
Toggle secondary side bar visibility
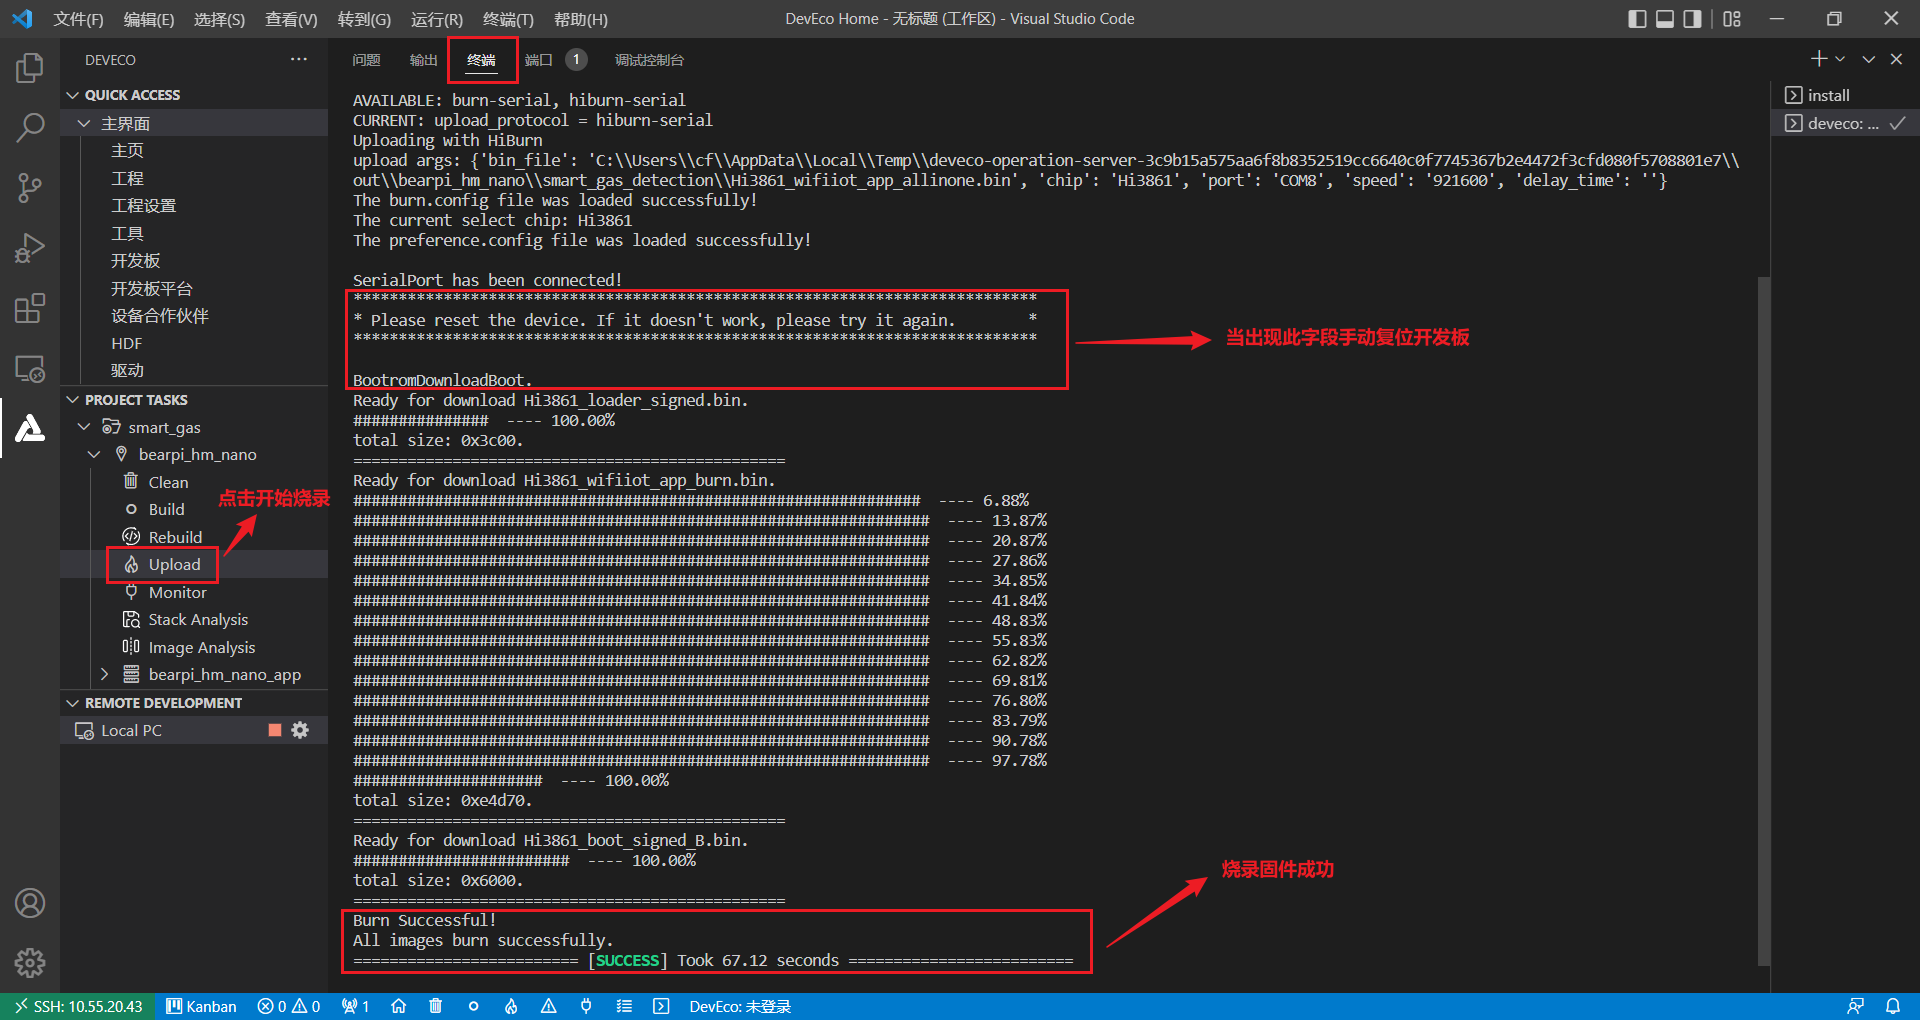click(x=1692, y=19)
